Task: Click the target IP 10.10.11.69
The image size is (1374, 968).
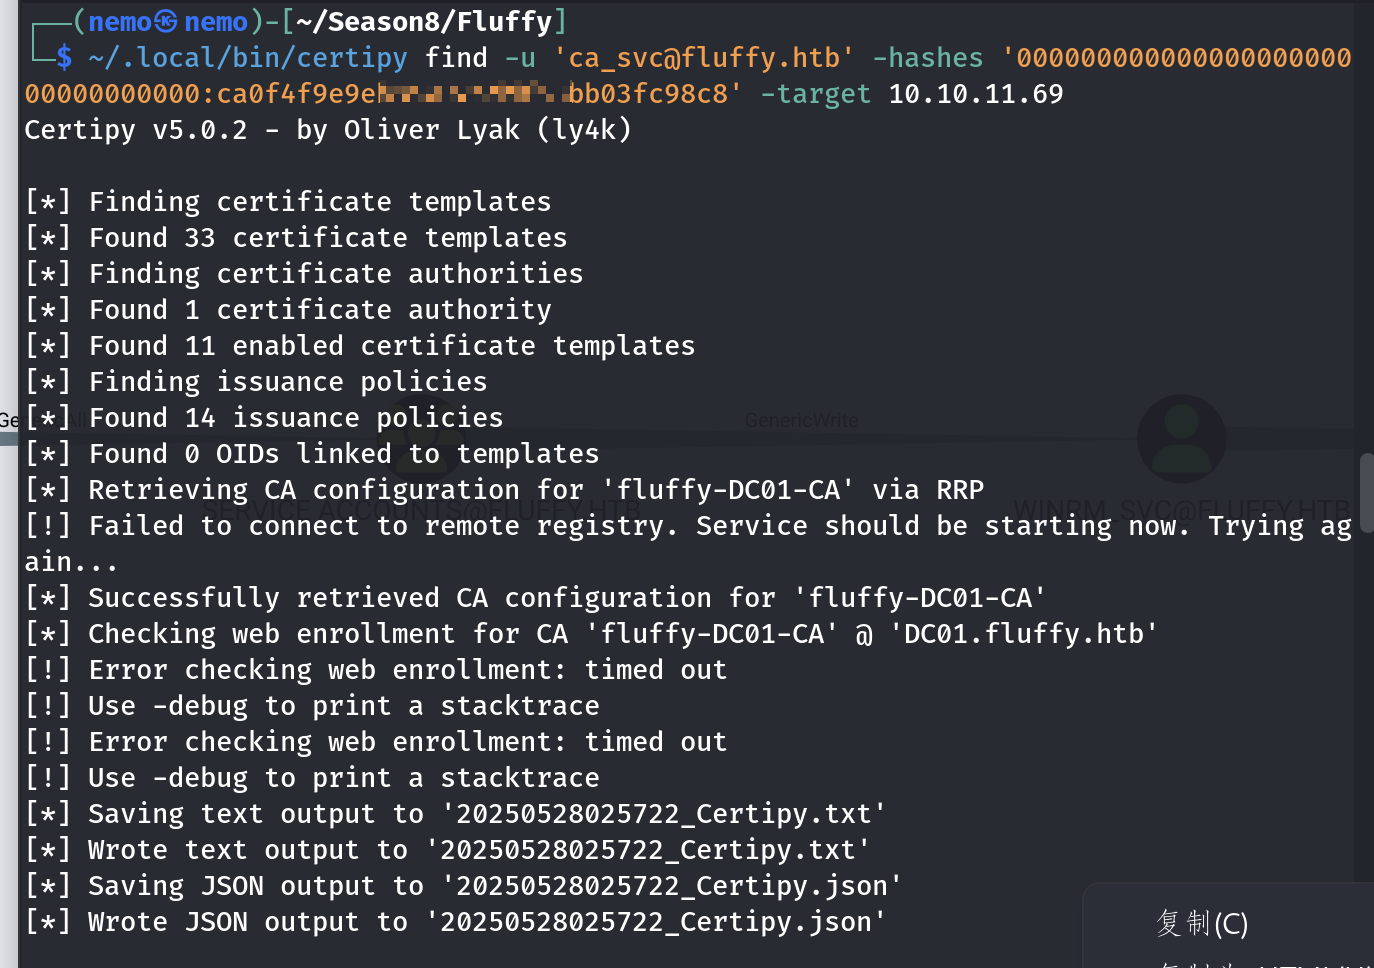Action: click(976, 94)
